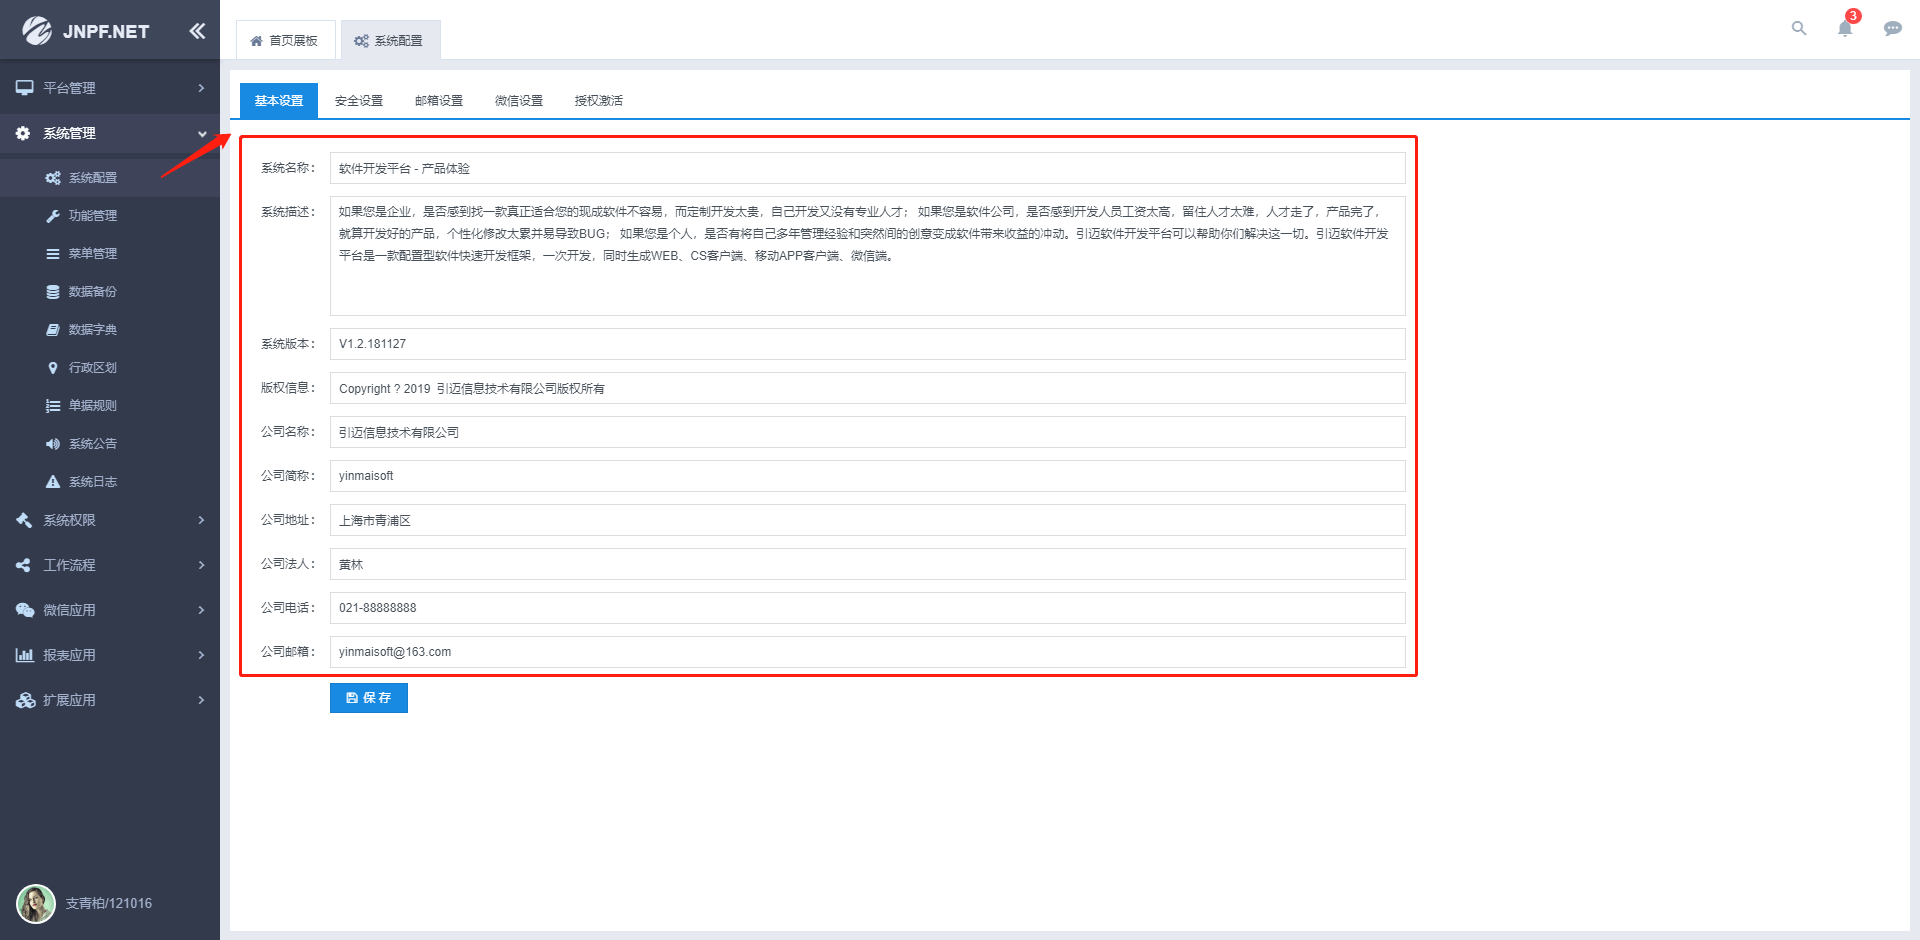Open the 首页展板 page tab
Screen dimensions: 1920x940
(285, 41)
